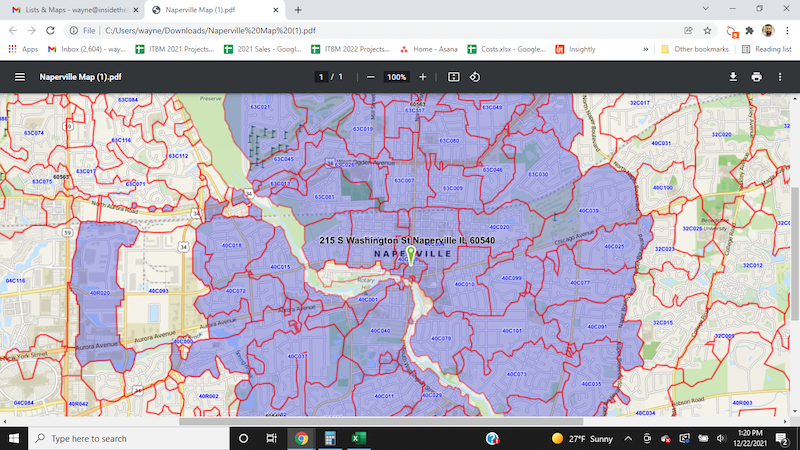Zoom out the PDF with minus button
The height and width of the screenshot is (450, 800).
coord(371,77)
